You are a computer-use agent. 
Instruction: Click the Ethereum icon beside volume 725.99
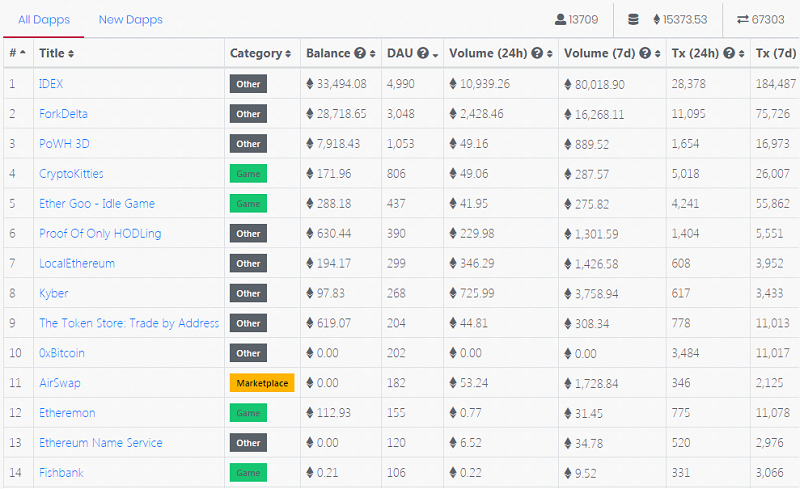[453, 293]
